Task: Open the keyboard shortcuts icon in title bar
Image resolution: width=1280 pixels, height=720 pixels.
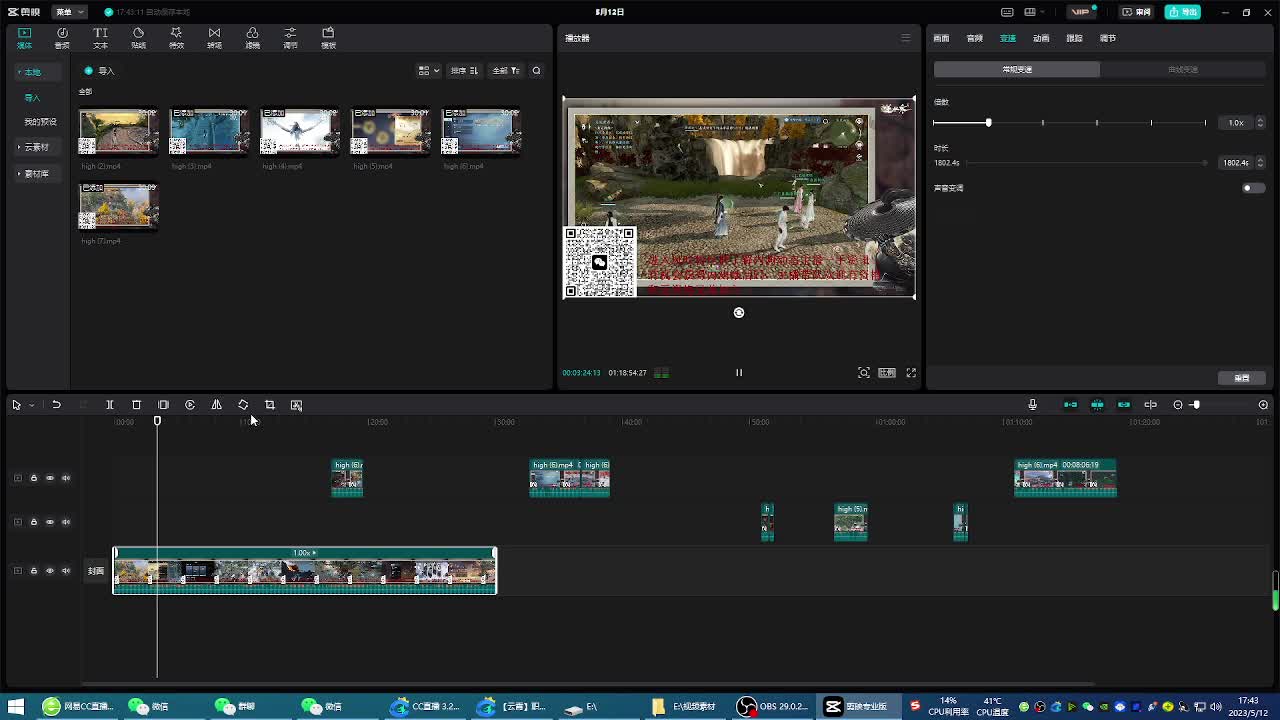Action: click(x=1007, y=12)
